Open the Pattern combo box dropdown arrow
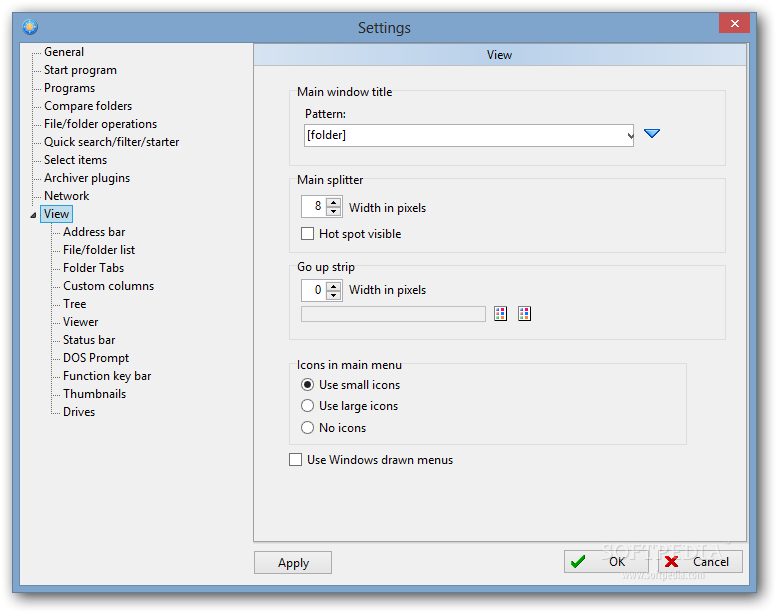The image size is (777, 613). point(630,135)
